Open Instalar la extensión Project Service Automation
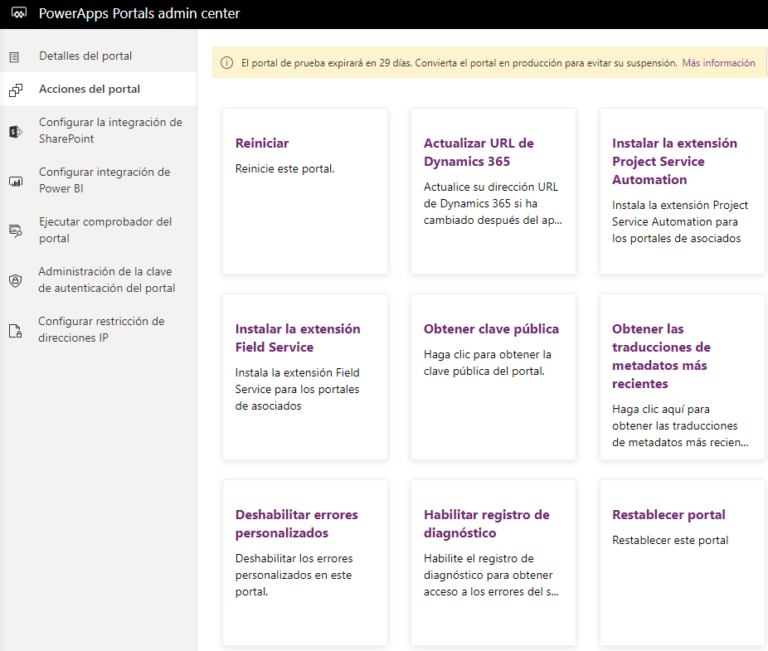 682,191
